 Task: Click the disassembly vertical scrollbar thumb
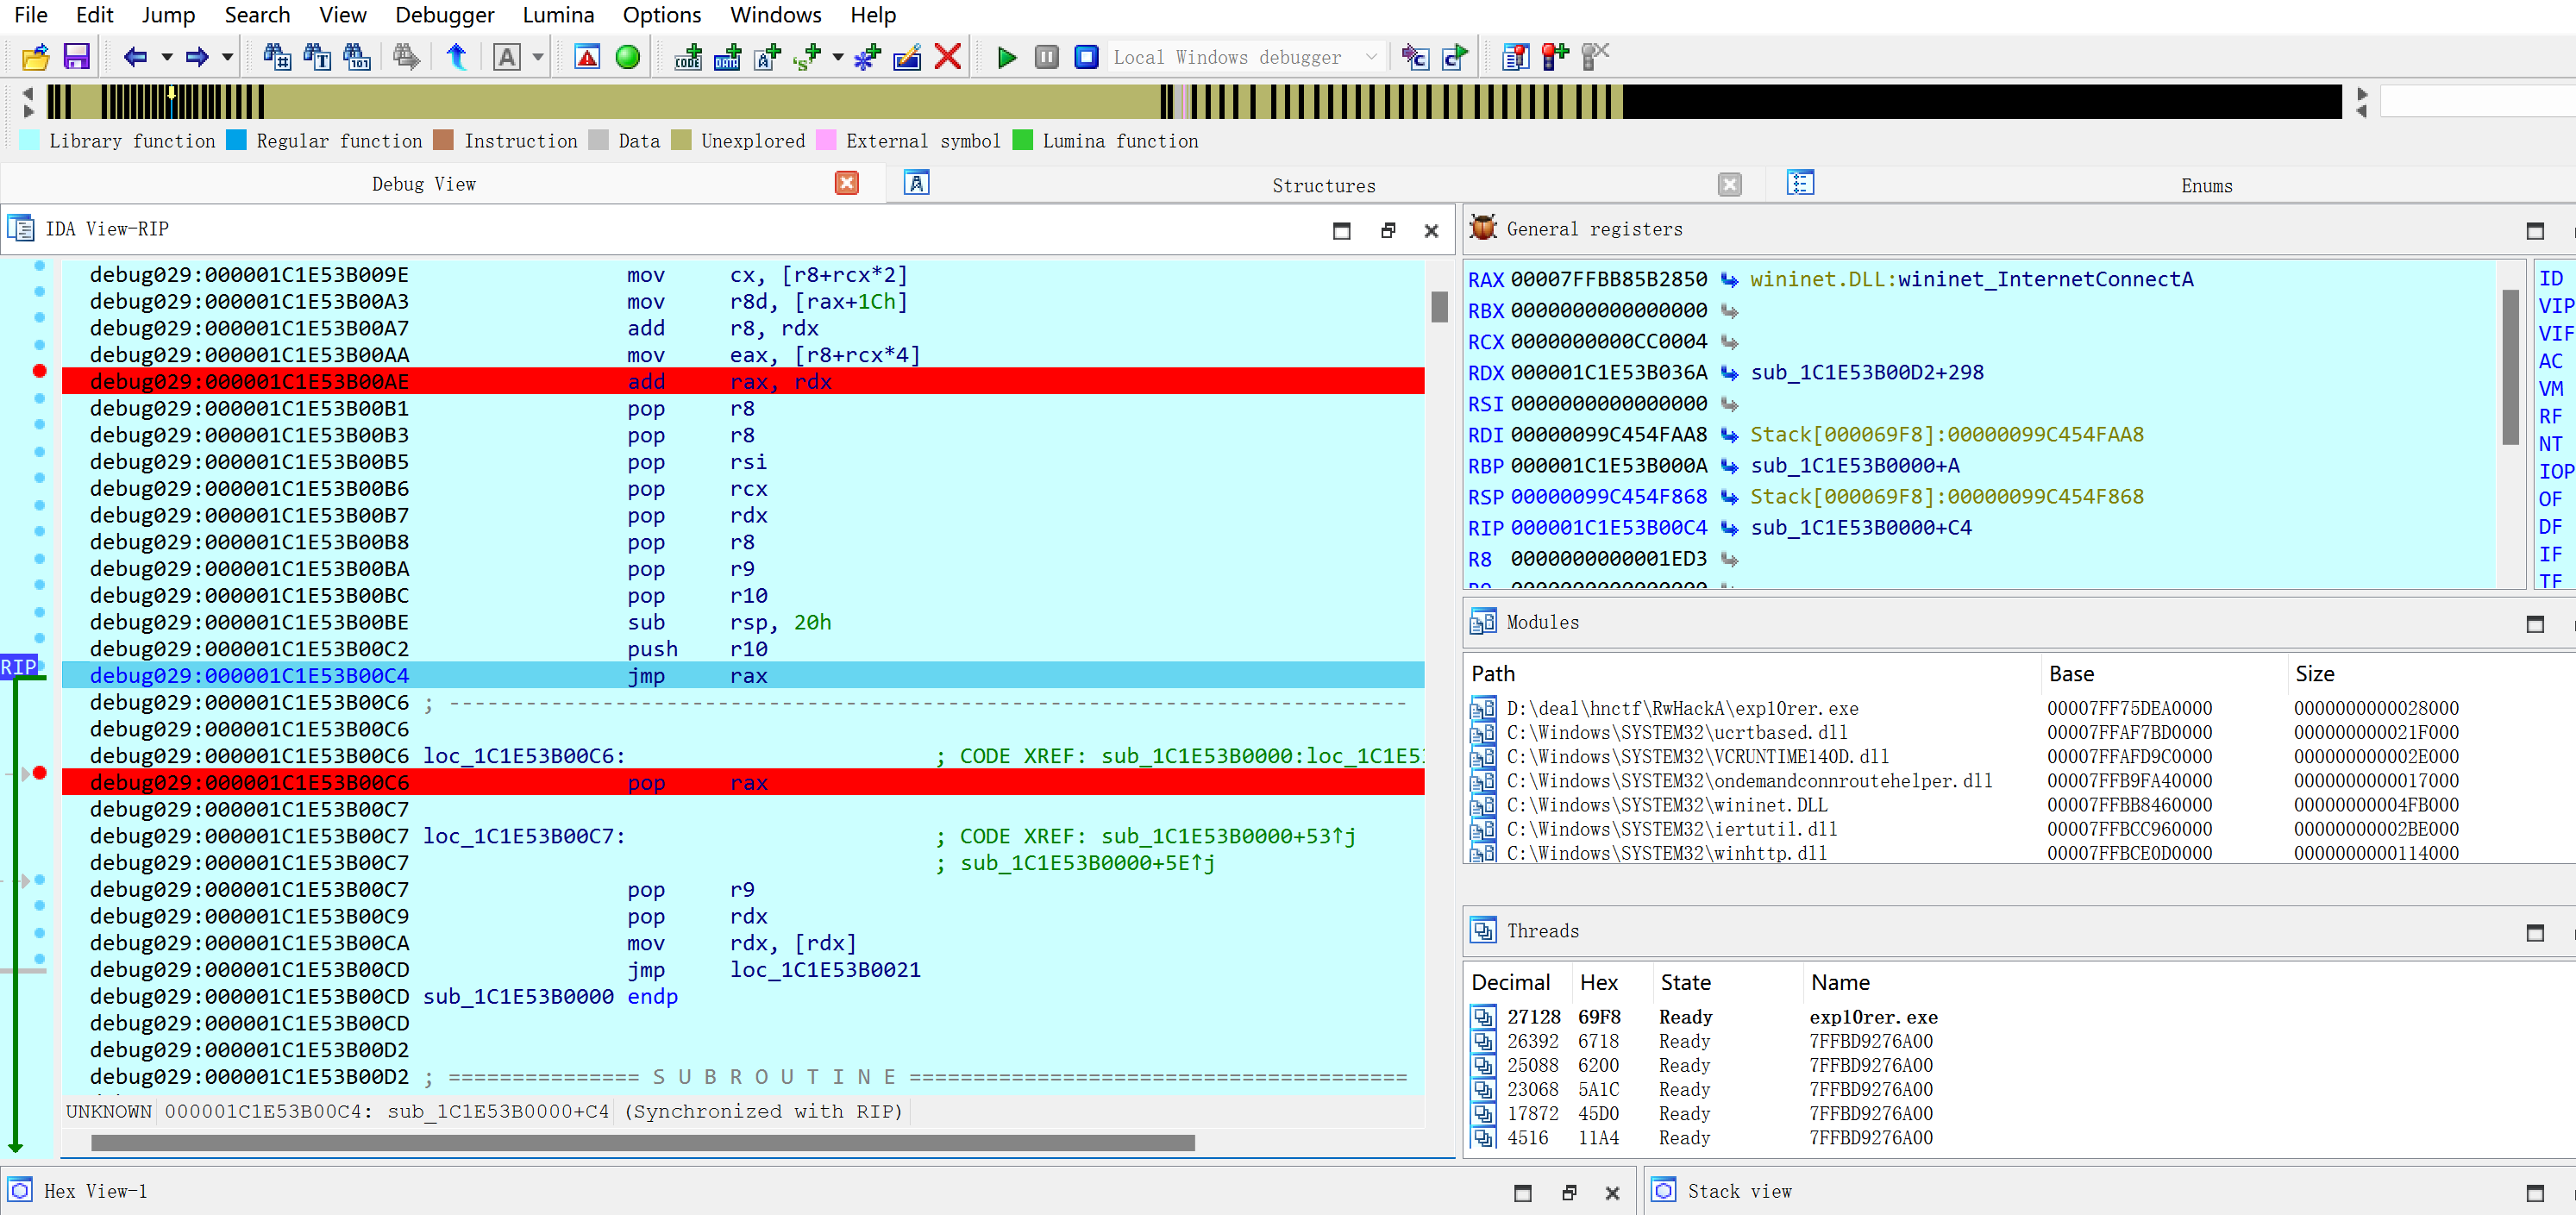coord(1439,306)
